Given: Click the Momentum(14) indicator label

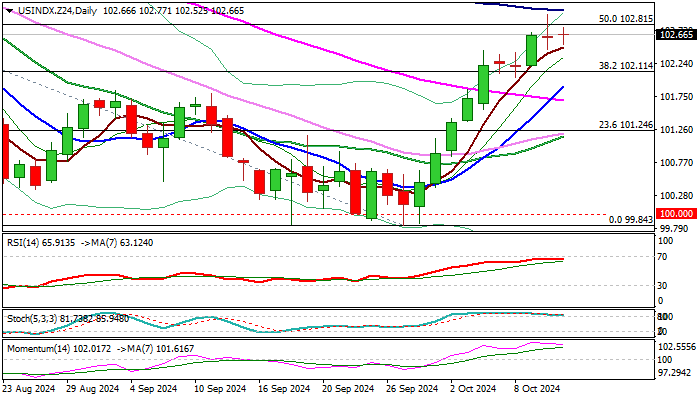Looking at the screenshot, I should coord(38,349).
